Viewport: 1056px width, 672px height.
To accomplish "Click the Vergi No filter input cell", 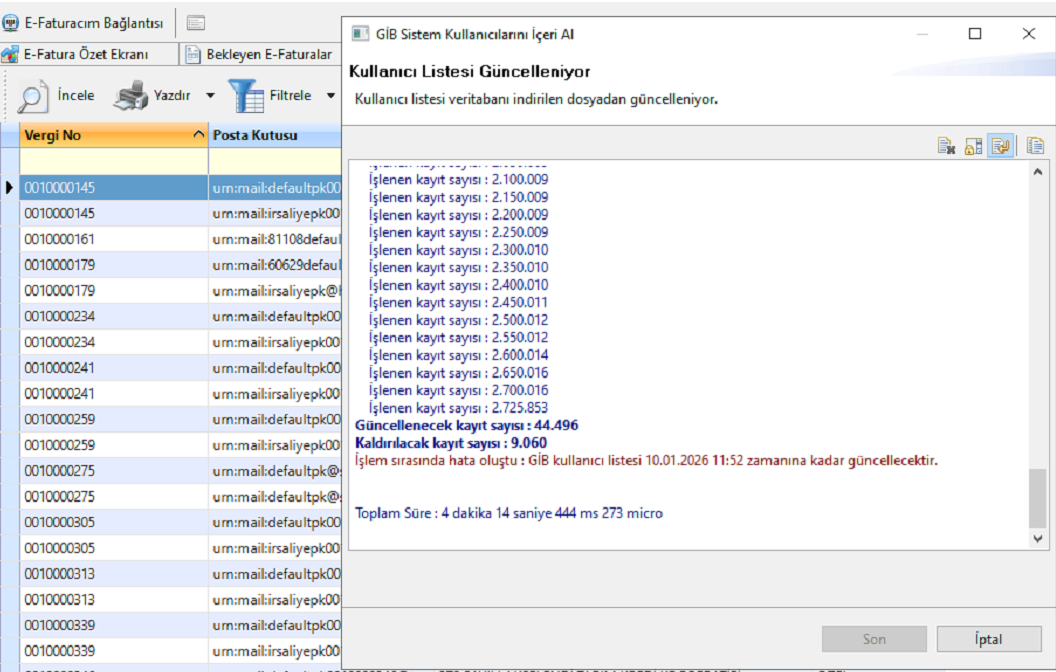I will [113, 161].
